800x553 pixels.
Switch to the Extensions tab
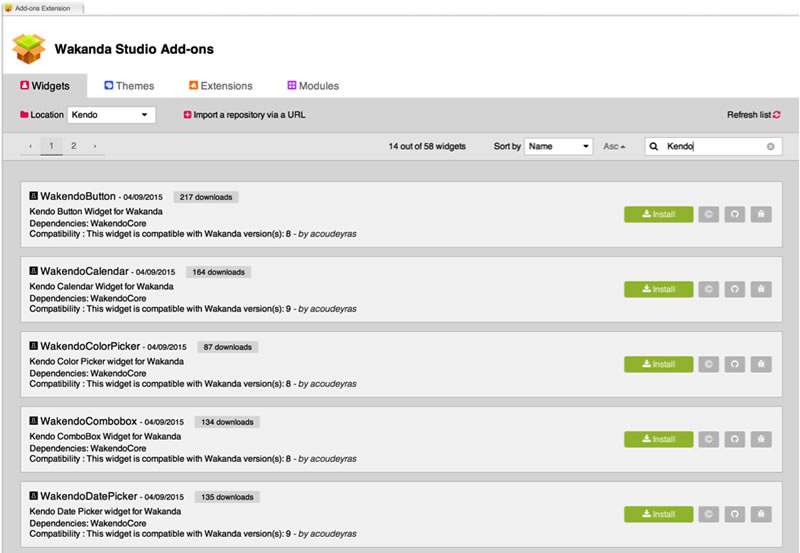(220, 86)
